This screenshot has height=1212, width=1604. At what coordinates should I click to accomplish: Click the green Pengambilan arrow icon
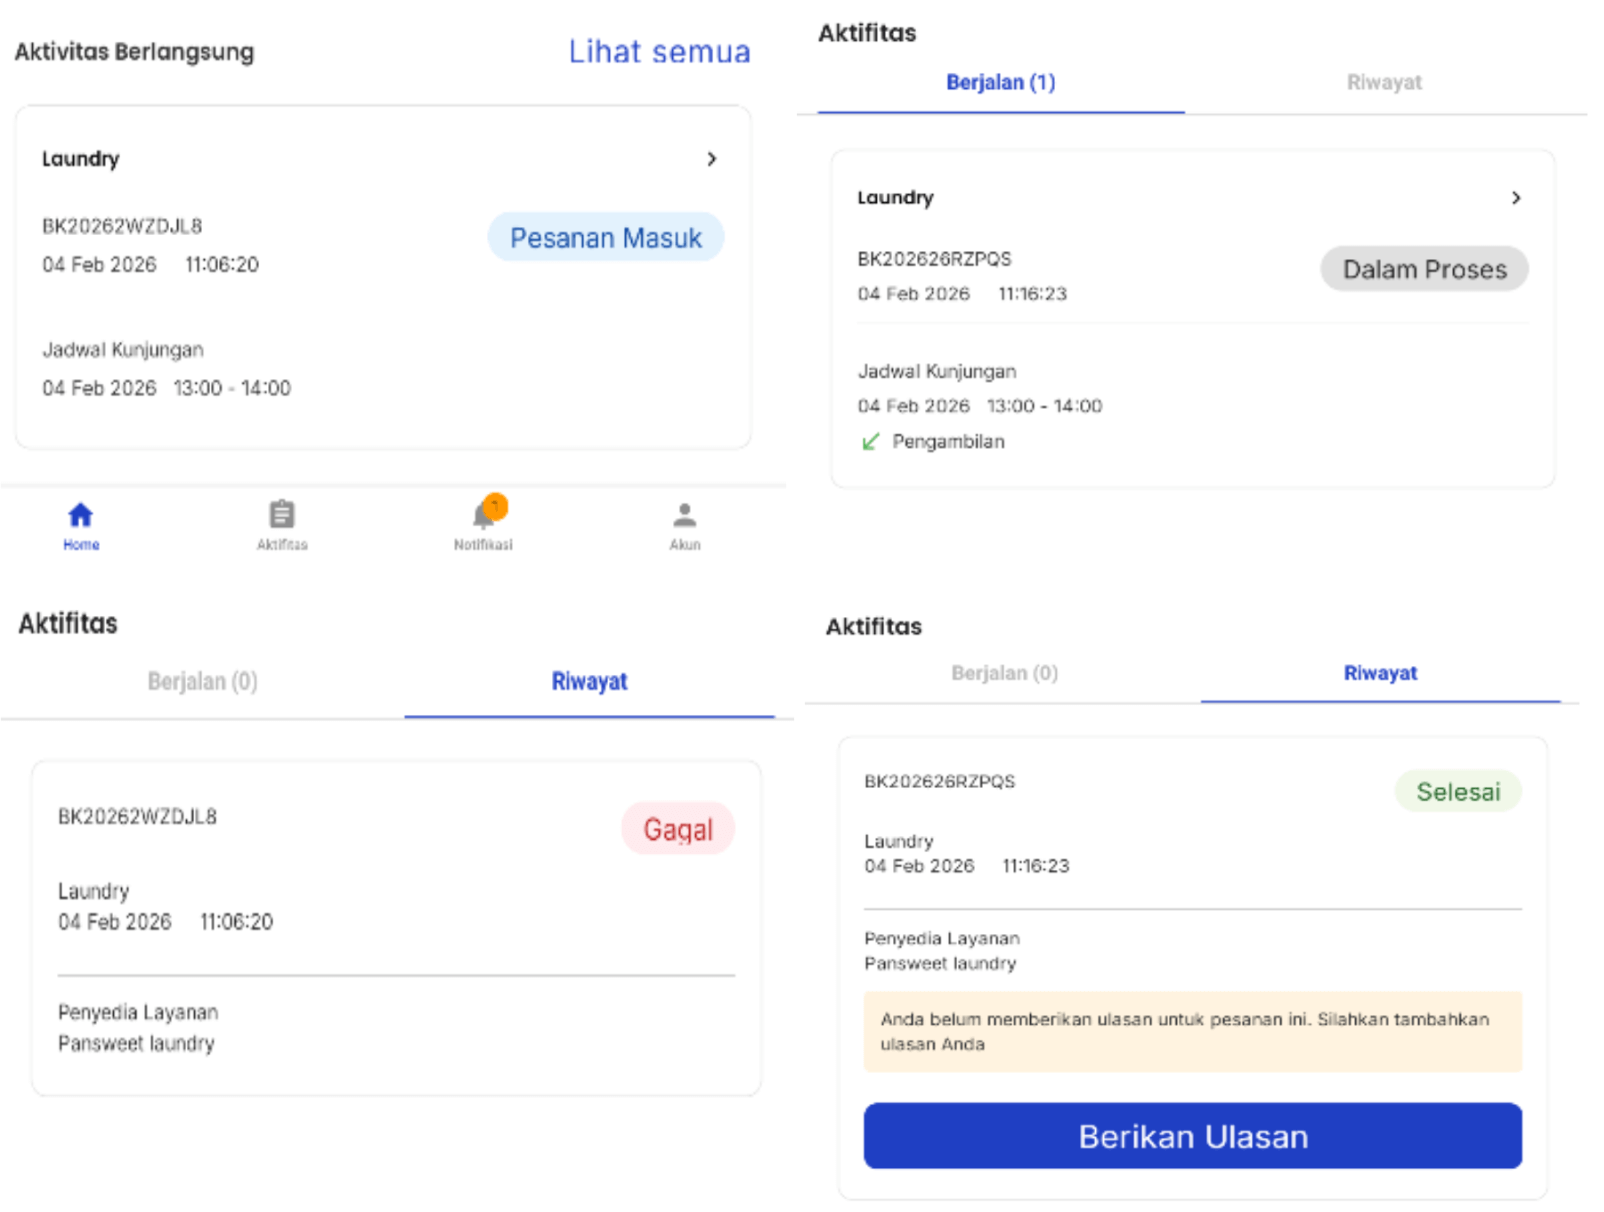(870, 442)
